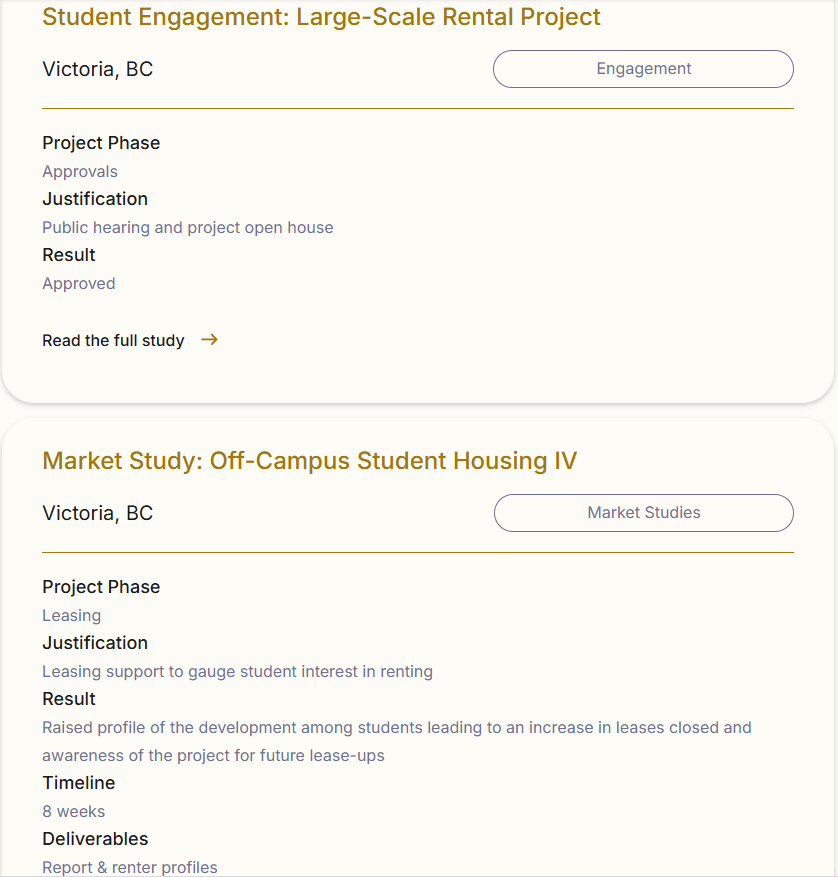This screenshot has height=877, width=838.
Task: Click the Deliverables heading
Action: [95, 839]
